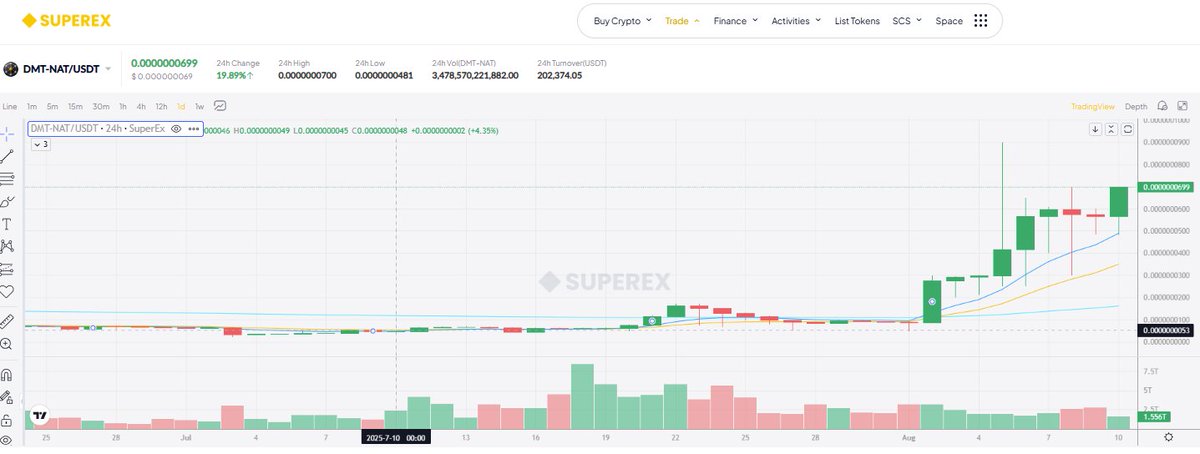Select the 30m timeframe
Viewport: 1200px width, 454px height.
(x=100, y=106)
